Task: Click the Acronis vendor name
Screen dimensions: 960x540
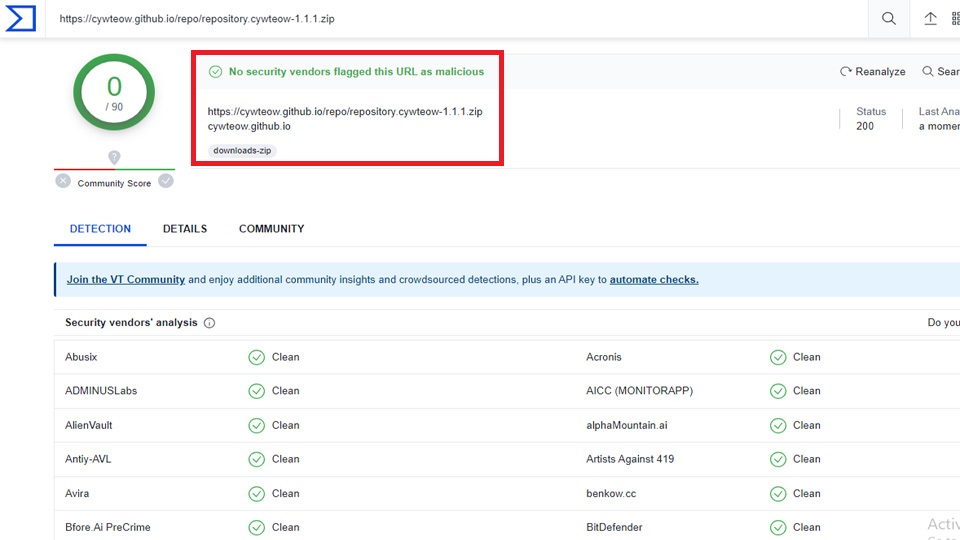Action: pos(604,357)
